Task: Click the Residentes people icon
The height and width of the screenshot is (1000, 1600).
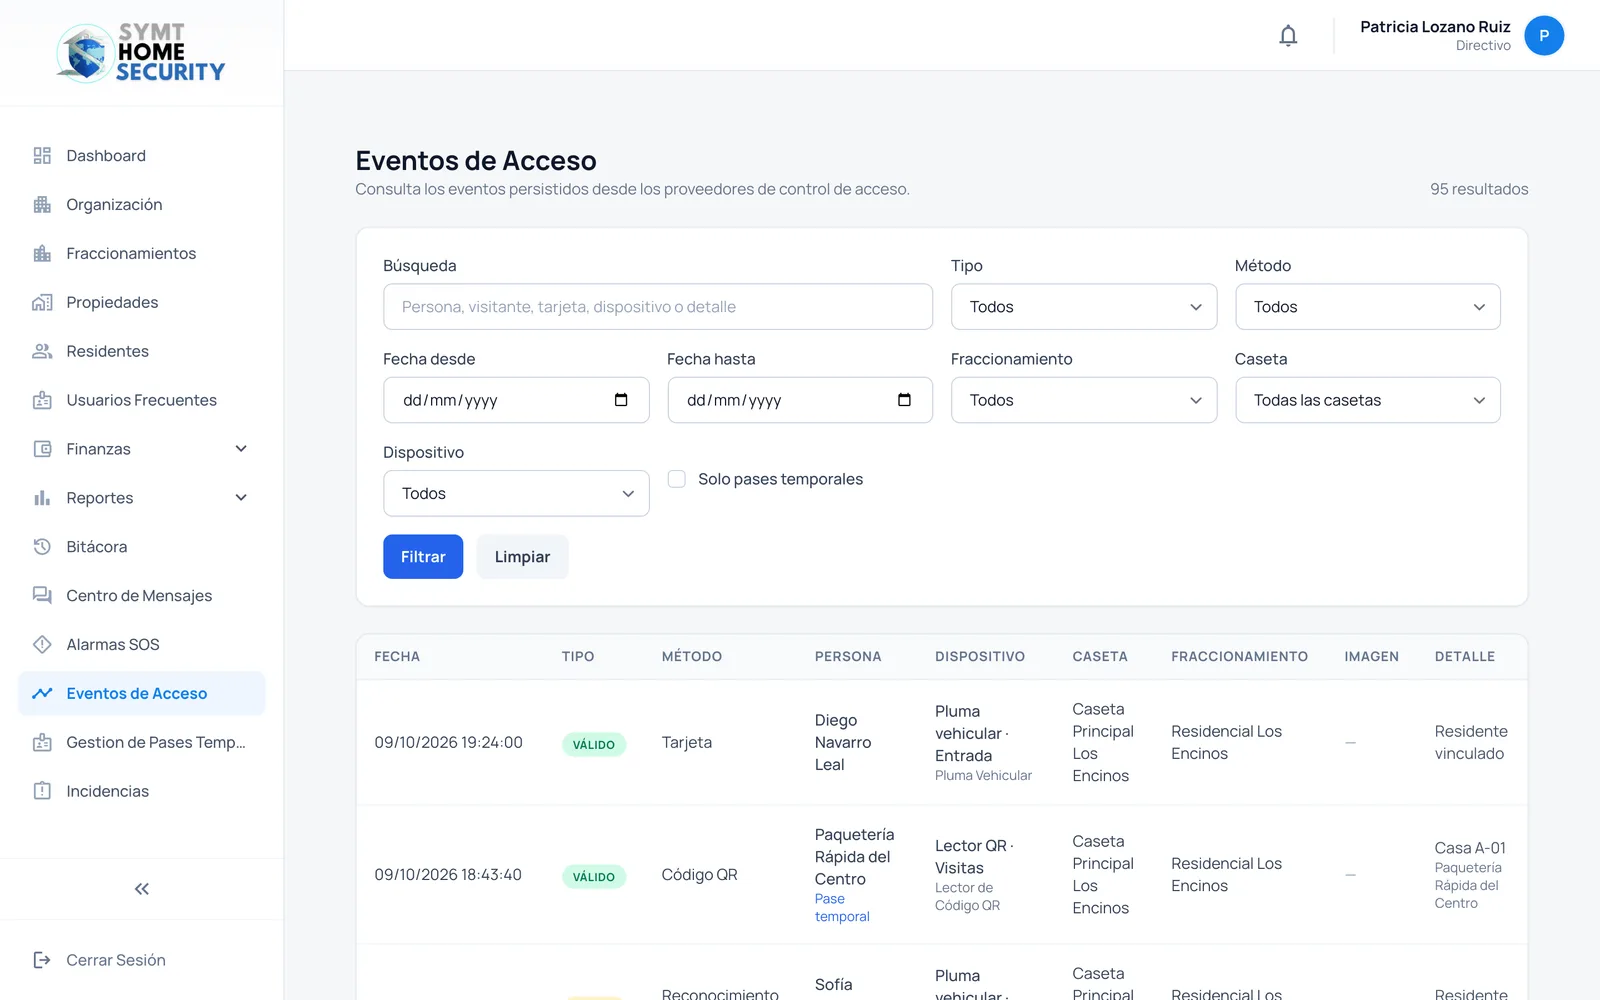Action: click(x=42, y=352)
